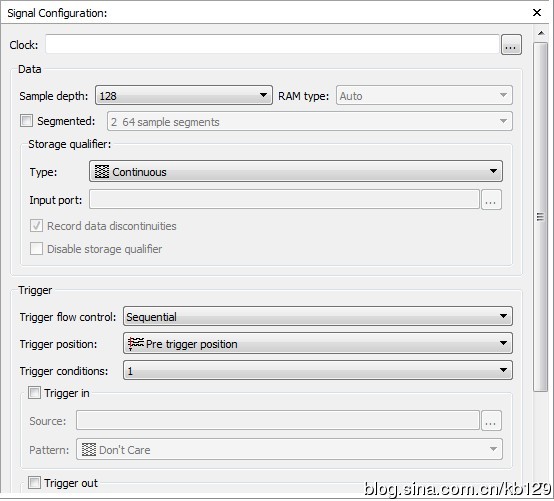Image resolution: width=554 pixels, height=501 pixels.
Task: Click the Input port browse button
Action: pos(491,200)
